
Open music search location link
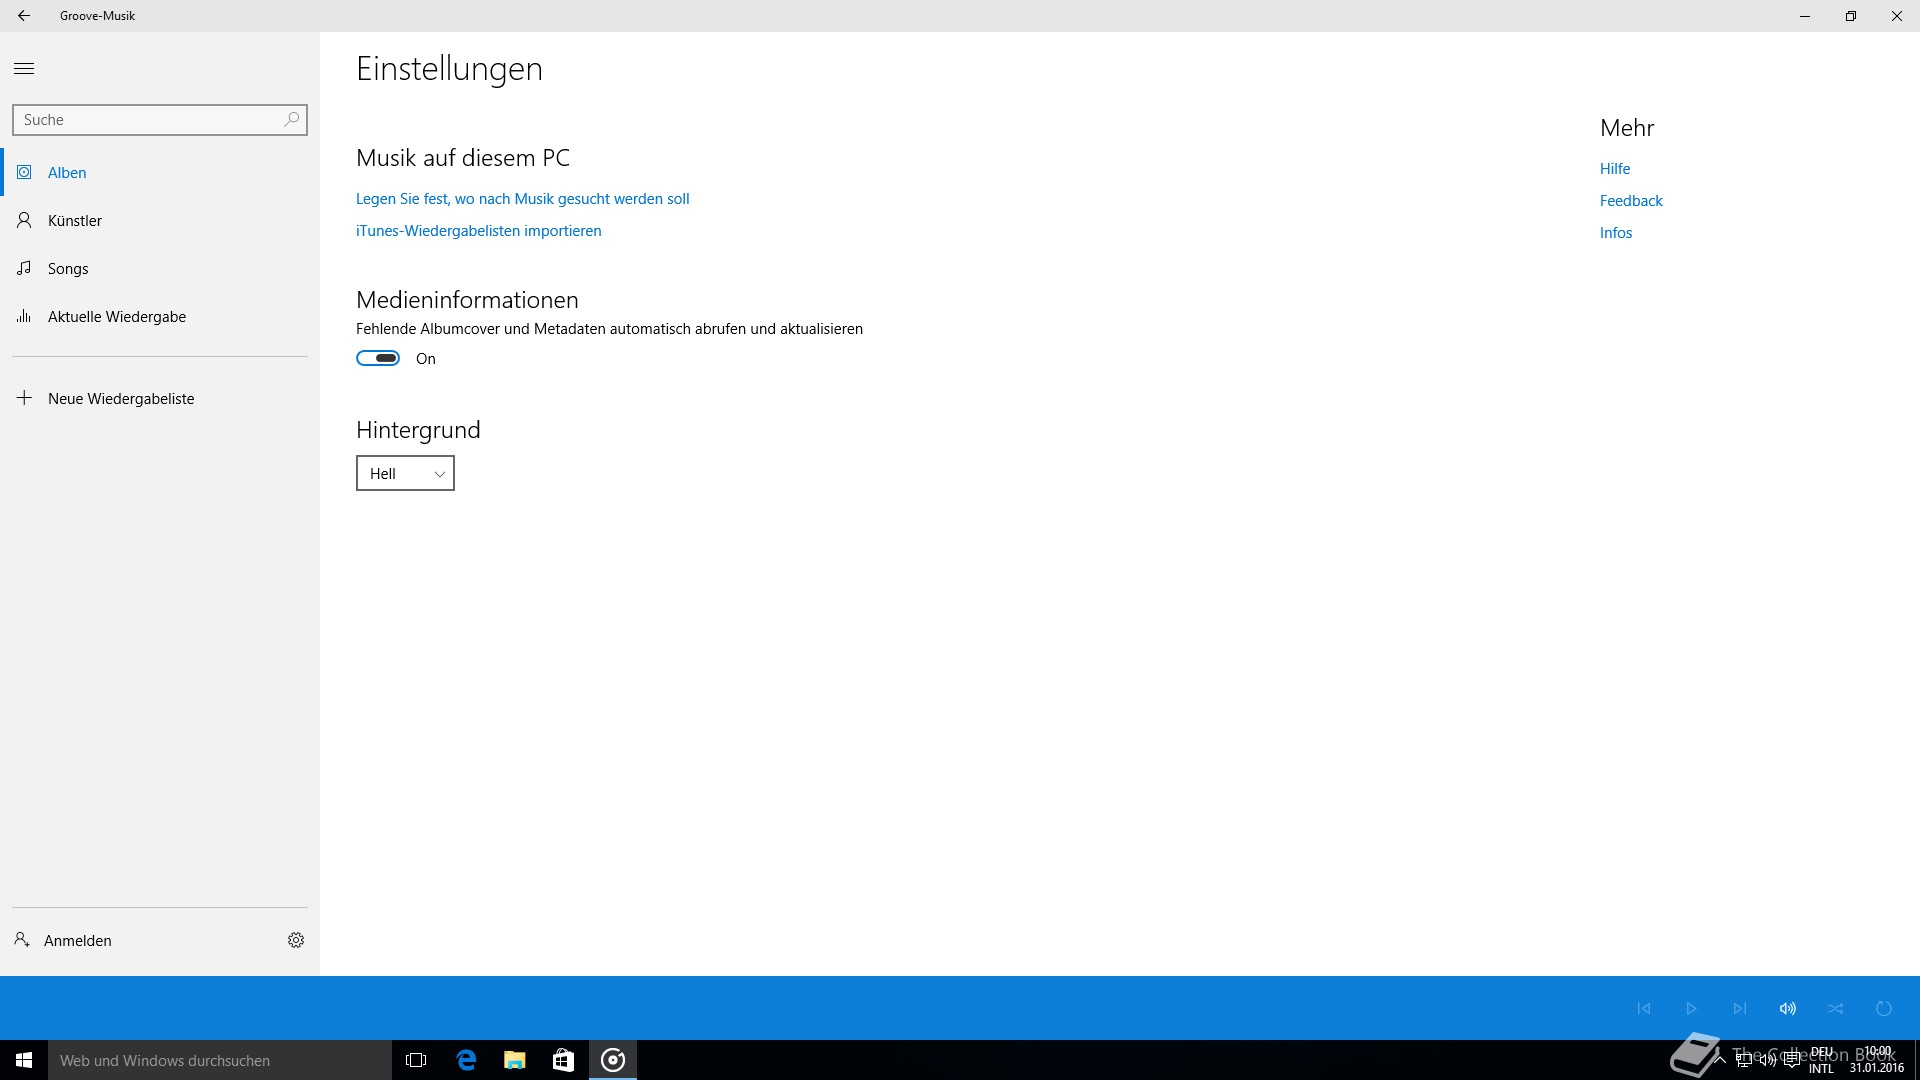click(523, 199)
